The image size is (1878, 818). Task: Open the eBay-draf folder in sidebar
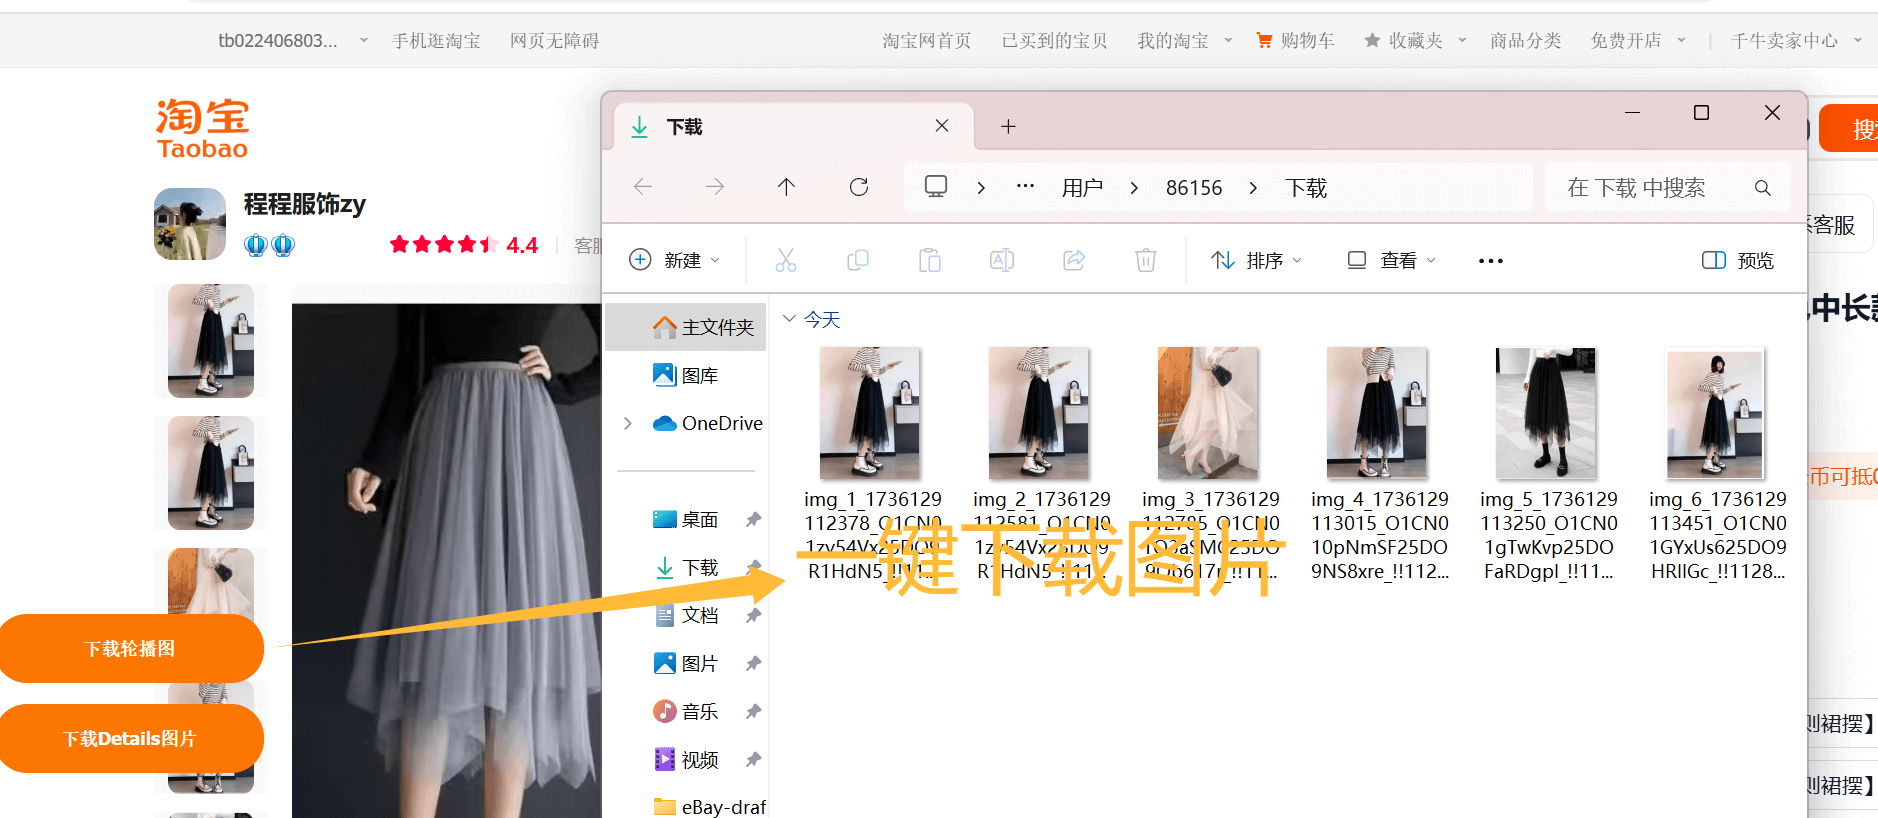tap(710, 806)
